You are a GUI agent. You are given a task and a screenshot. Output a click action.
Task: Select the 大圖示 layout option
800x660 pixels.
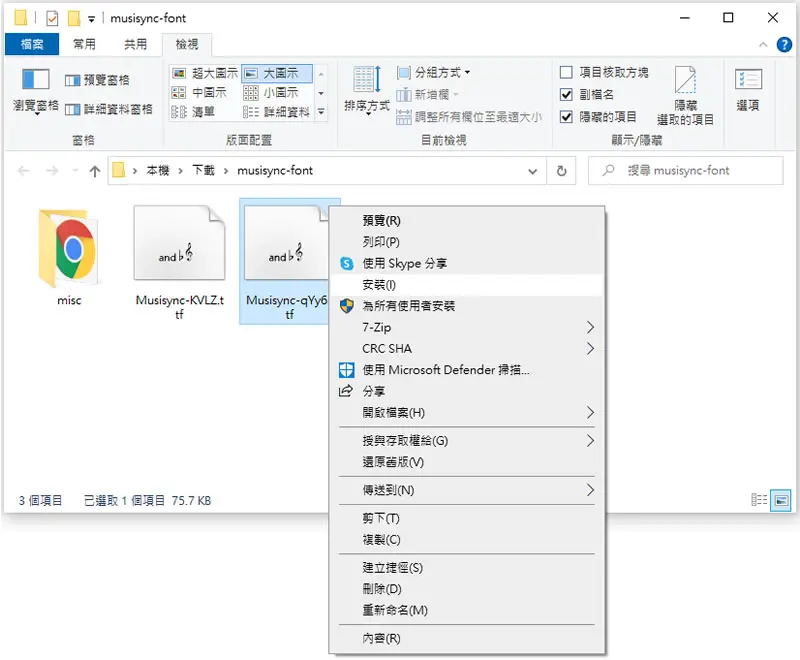pyautogui.click(x=277, y=73)
